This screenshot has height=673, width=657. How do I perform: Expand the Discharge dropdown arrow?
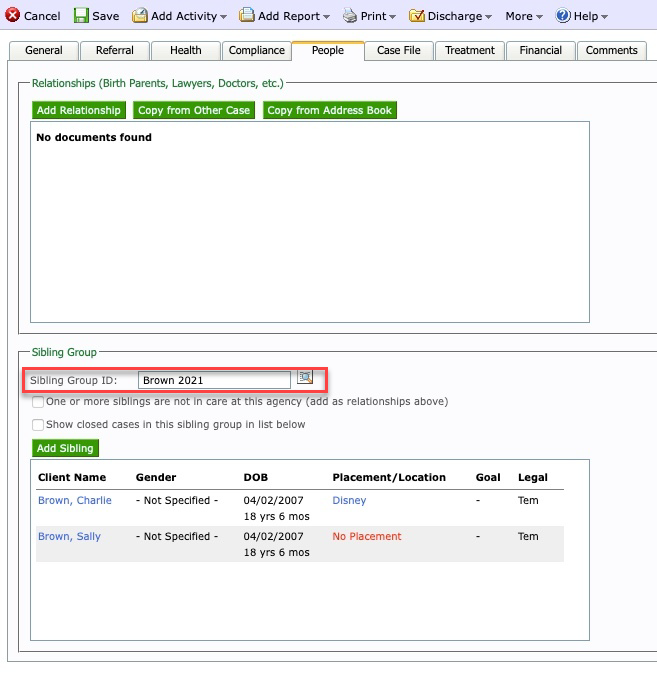(x=488, y=17)
